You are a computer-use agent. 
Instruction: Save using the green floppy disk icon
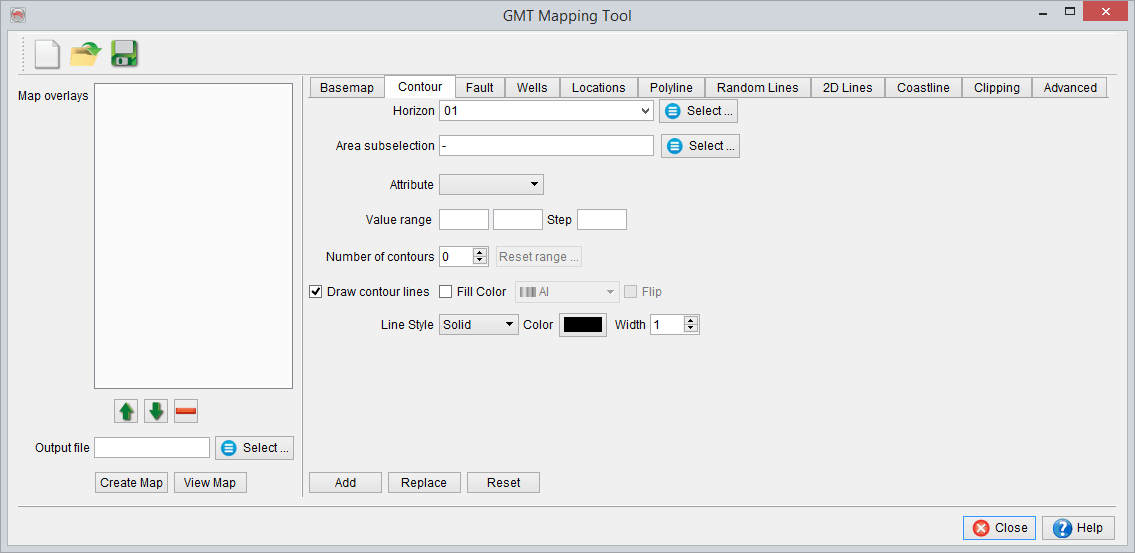(124, 54)
